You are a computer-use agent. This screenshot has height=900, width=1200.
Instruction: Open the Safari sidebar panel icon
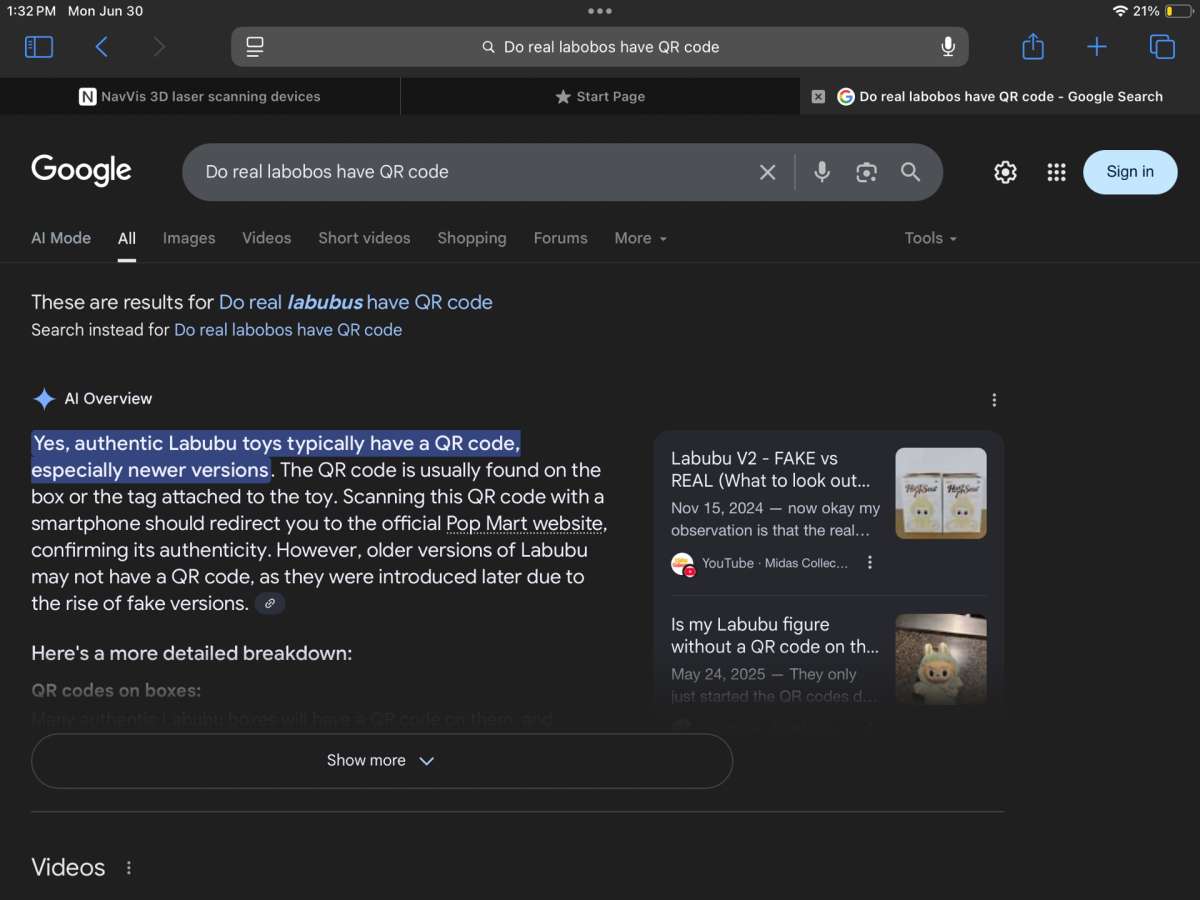38,47
